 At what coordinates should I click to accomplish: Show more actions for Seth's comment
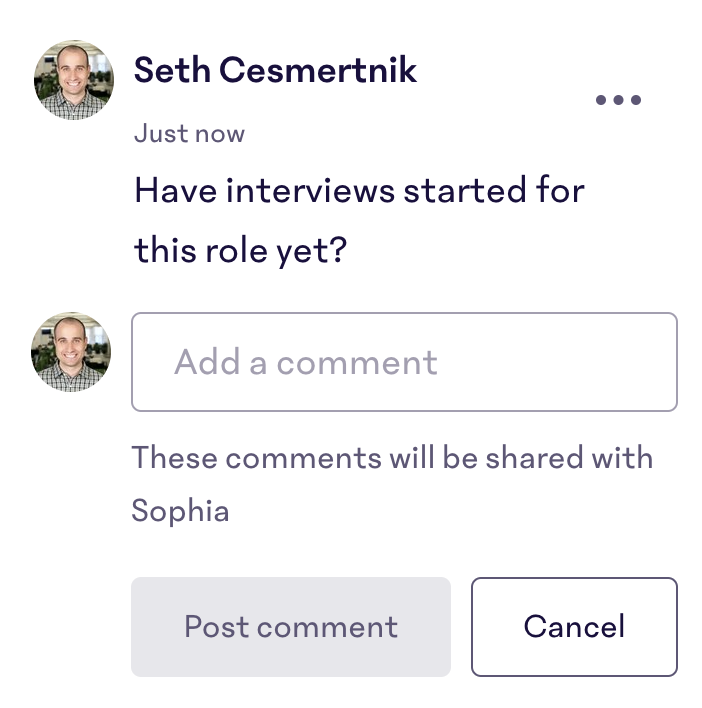[x=618, y=100]
